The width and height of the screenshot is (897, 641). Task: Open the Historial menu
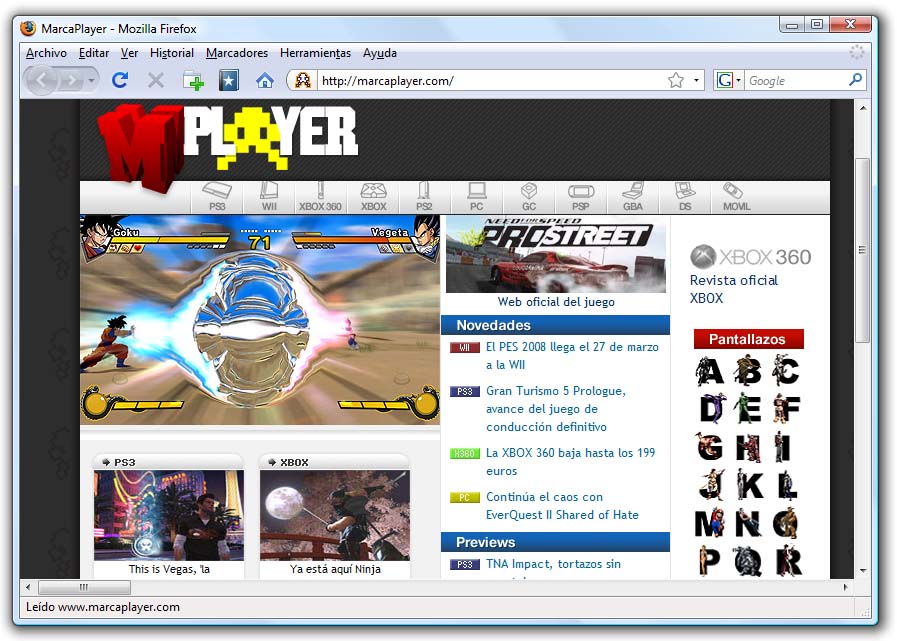172,53
